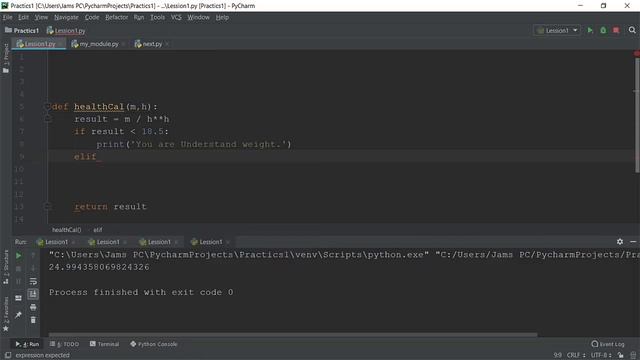Viewport: 640px width, 360px height.
Task: Open Search Everywhere magnifier icon
Action: tap(632, 30)
